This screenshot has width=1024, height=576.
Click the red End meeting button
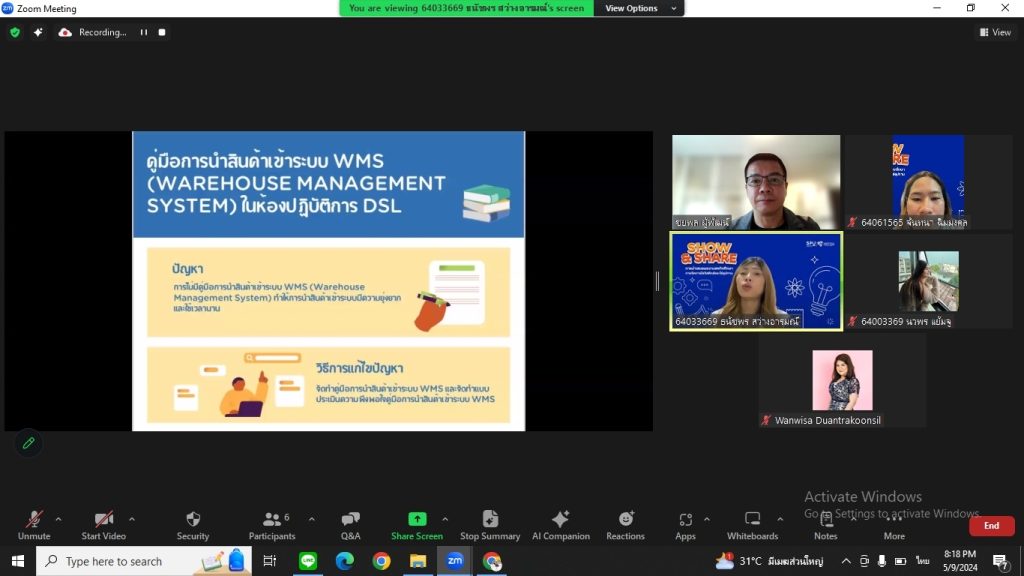(991, 526)
